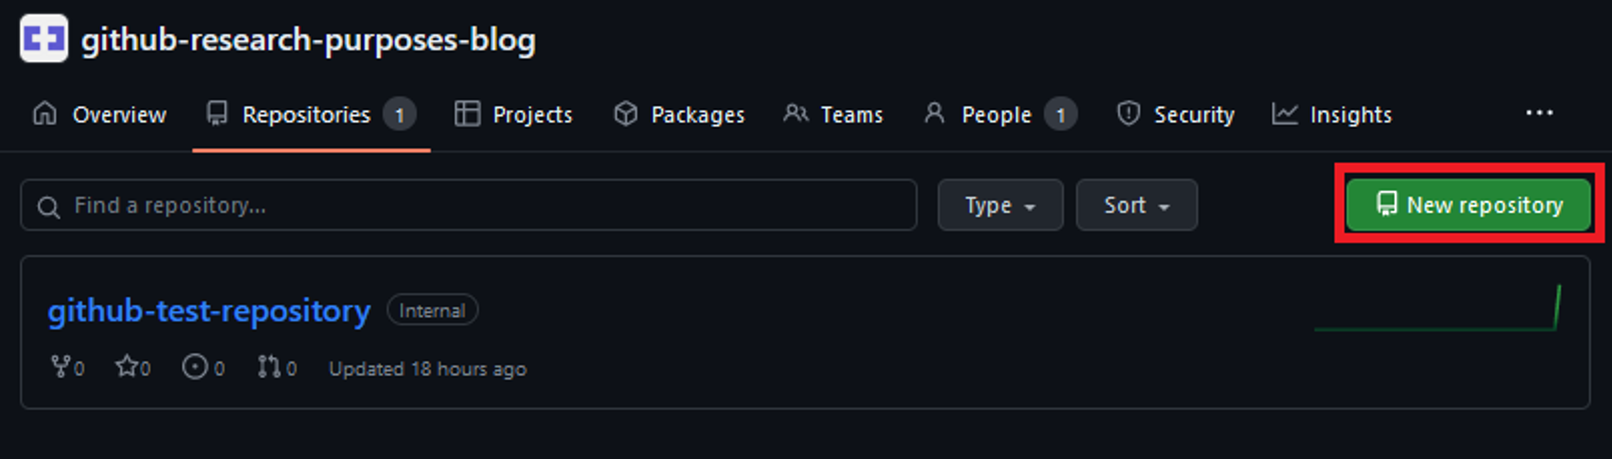This screenshot has height=459, width=1612.
Task: Click the green New repository button
Action: point(1468,205)
